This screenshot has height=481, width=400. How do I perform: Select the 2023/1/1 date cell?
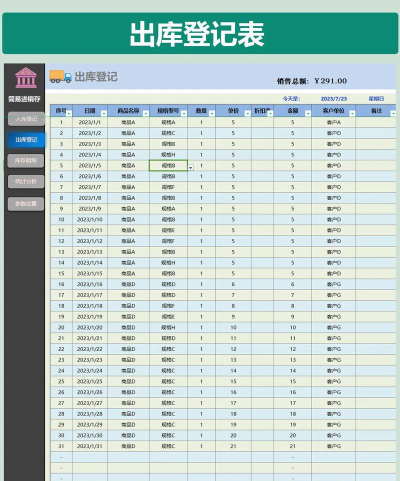(x=90, y=122)
